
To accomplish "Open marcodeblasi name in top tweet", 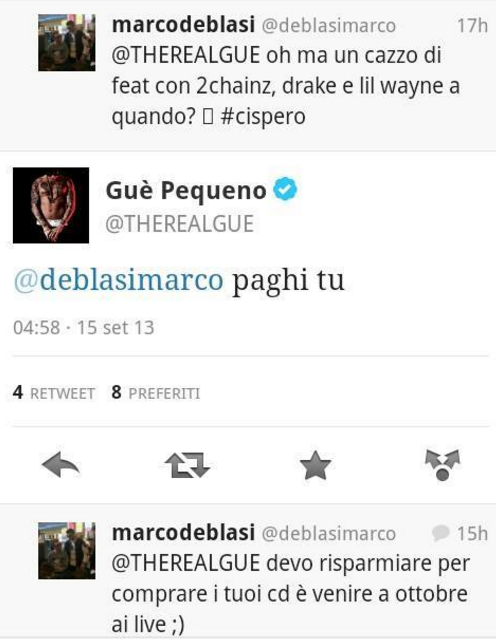I will pyautogui.click(x=183, y=25).
